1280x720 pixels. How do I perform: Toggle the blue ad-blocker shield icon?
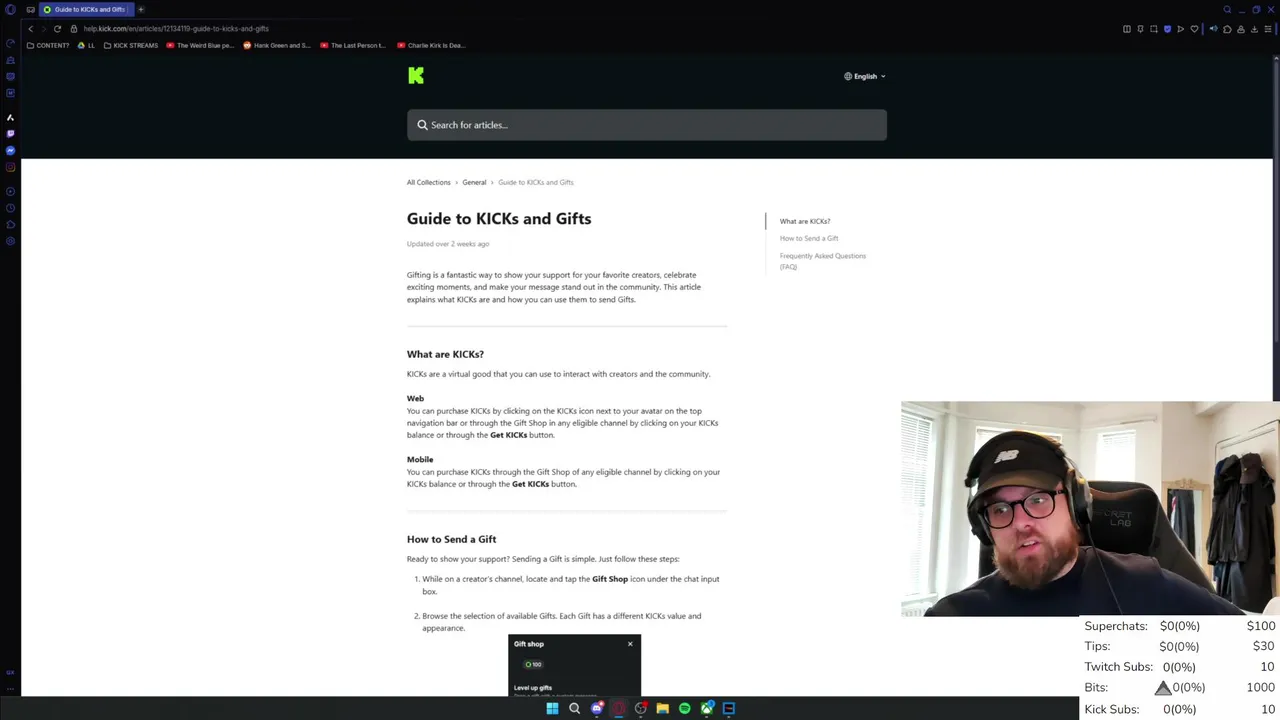[1167, 29]
